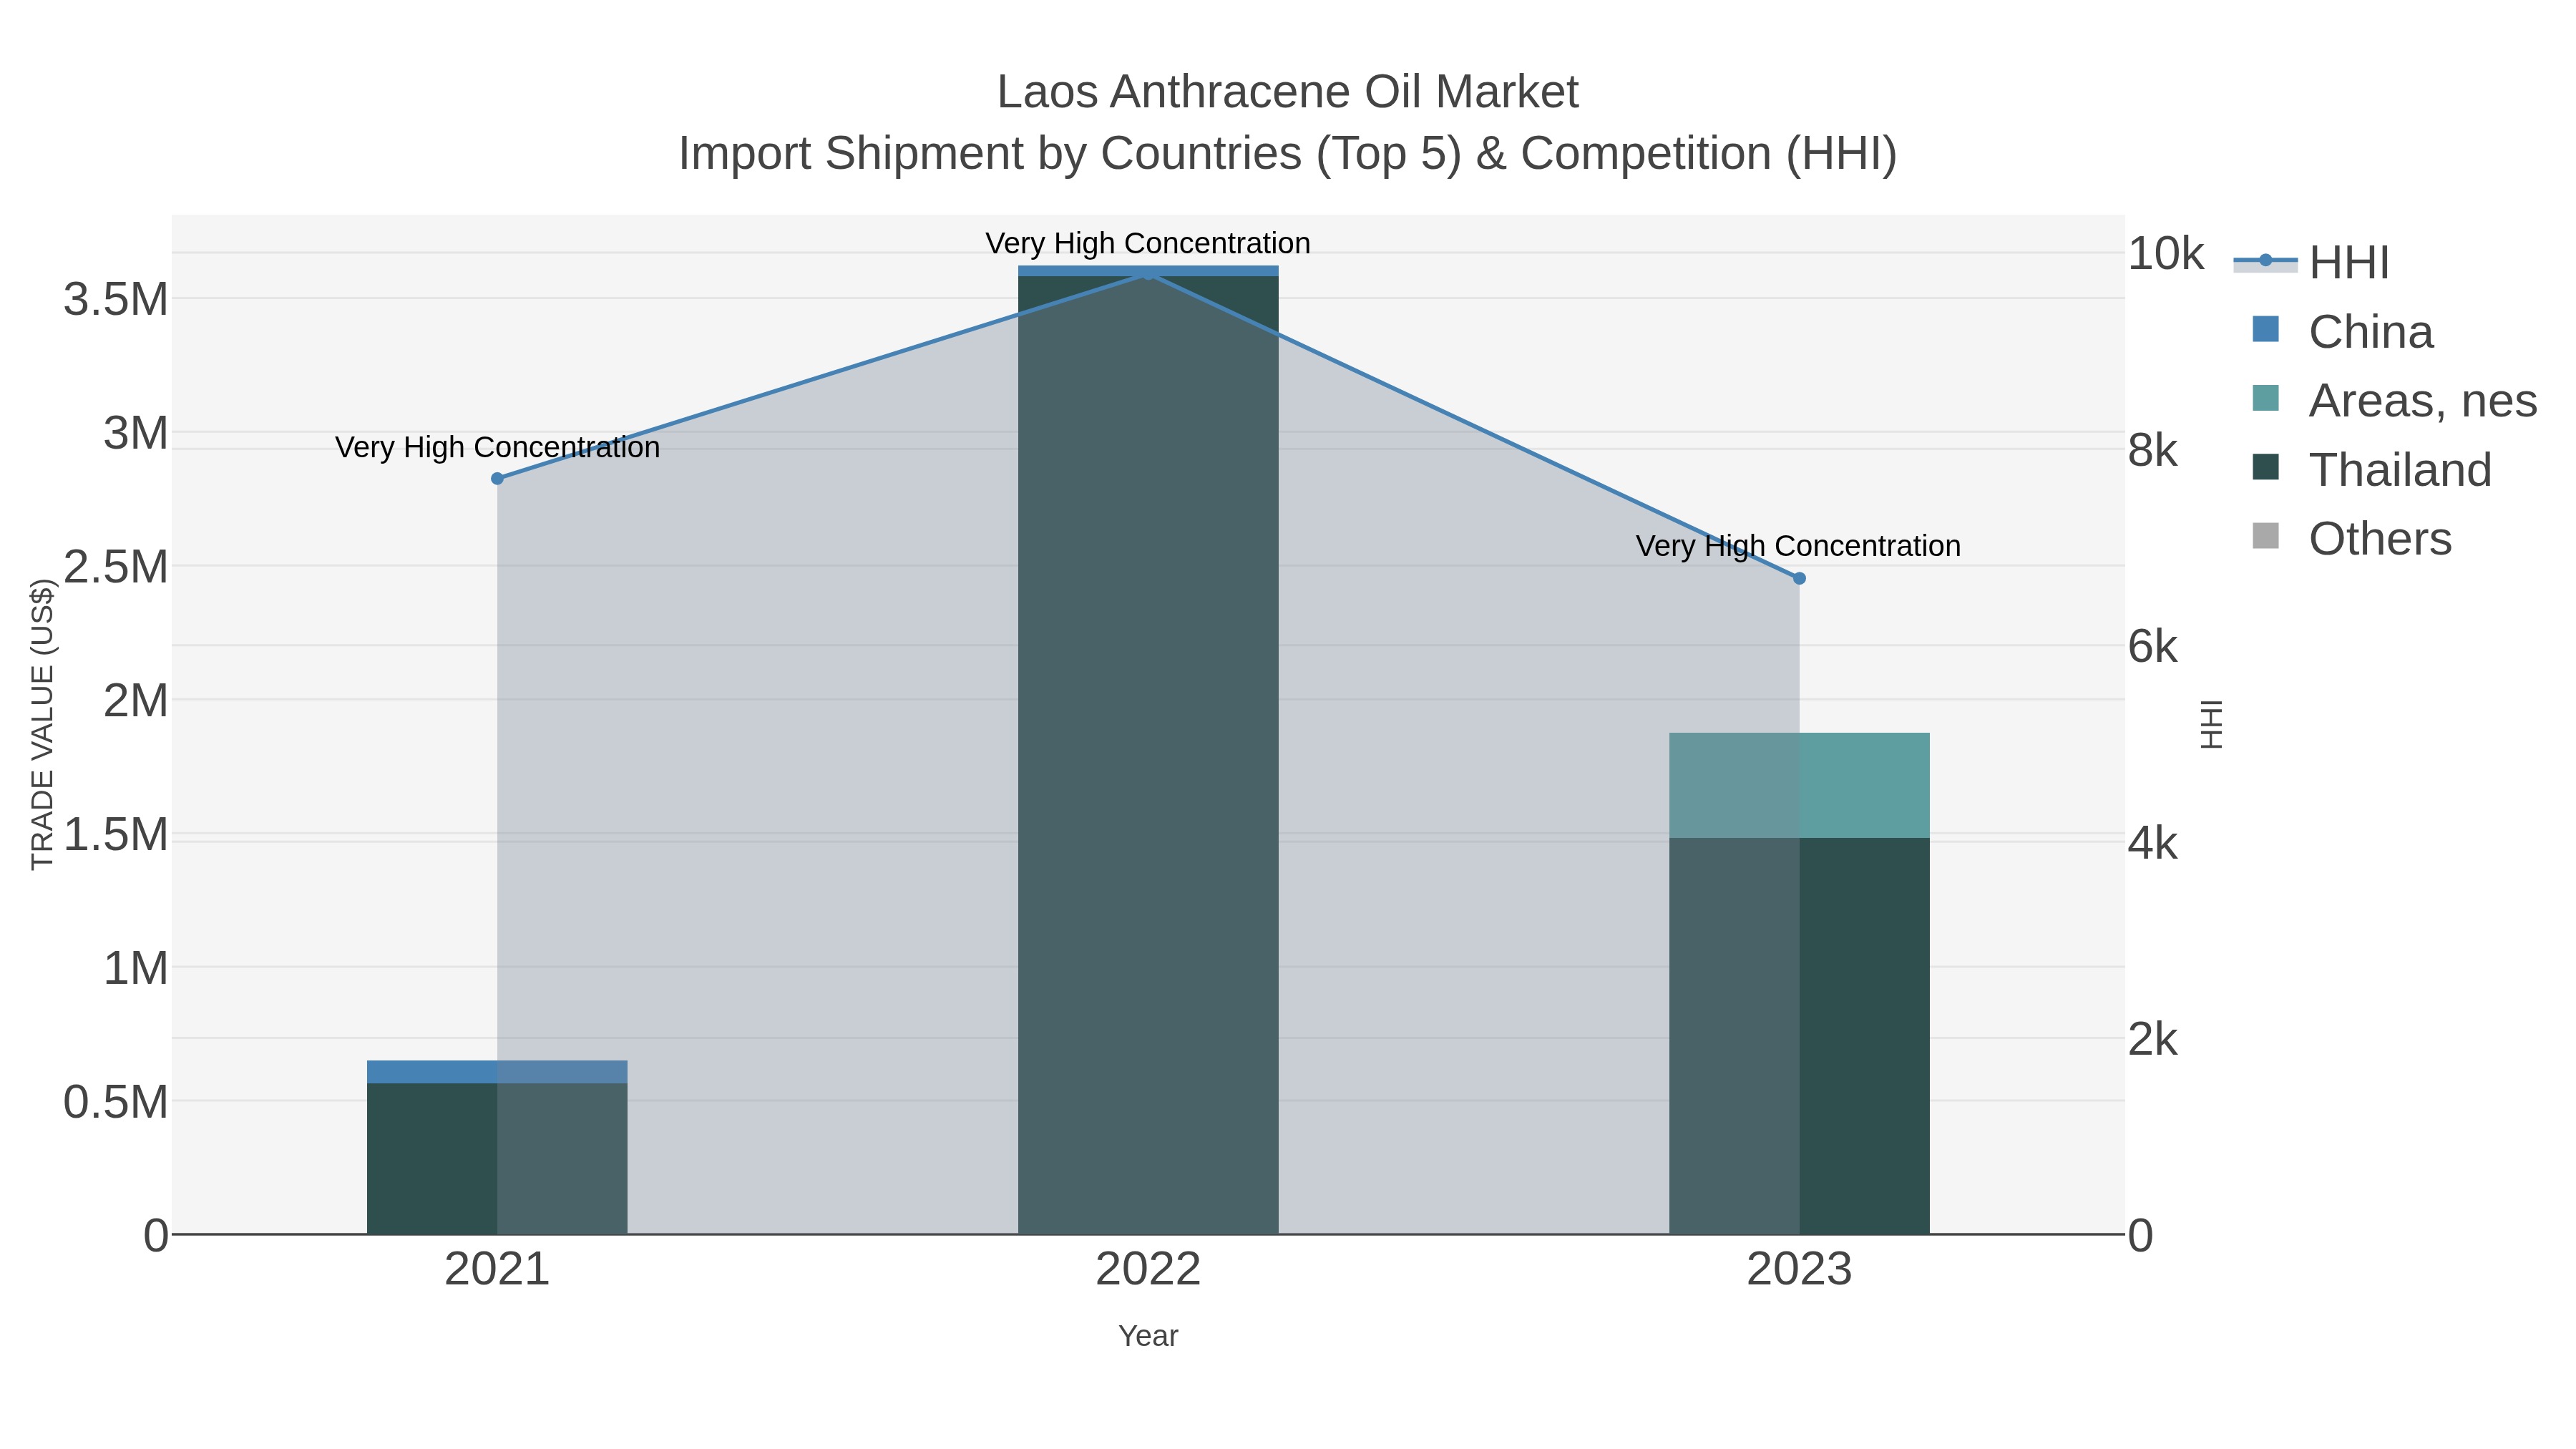Click the 2022 Thailand bar

click(x=1148, y=755)
